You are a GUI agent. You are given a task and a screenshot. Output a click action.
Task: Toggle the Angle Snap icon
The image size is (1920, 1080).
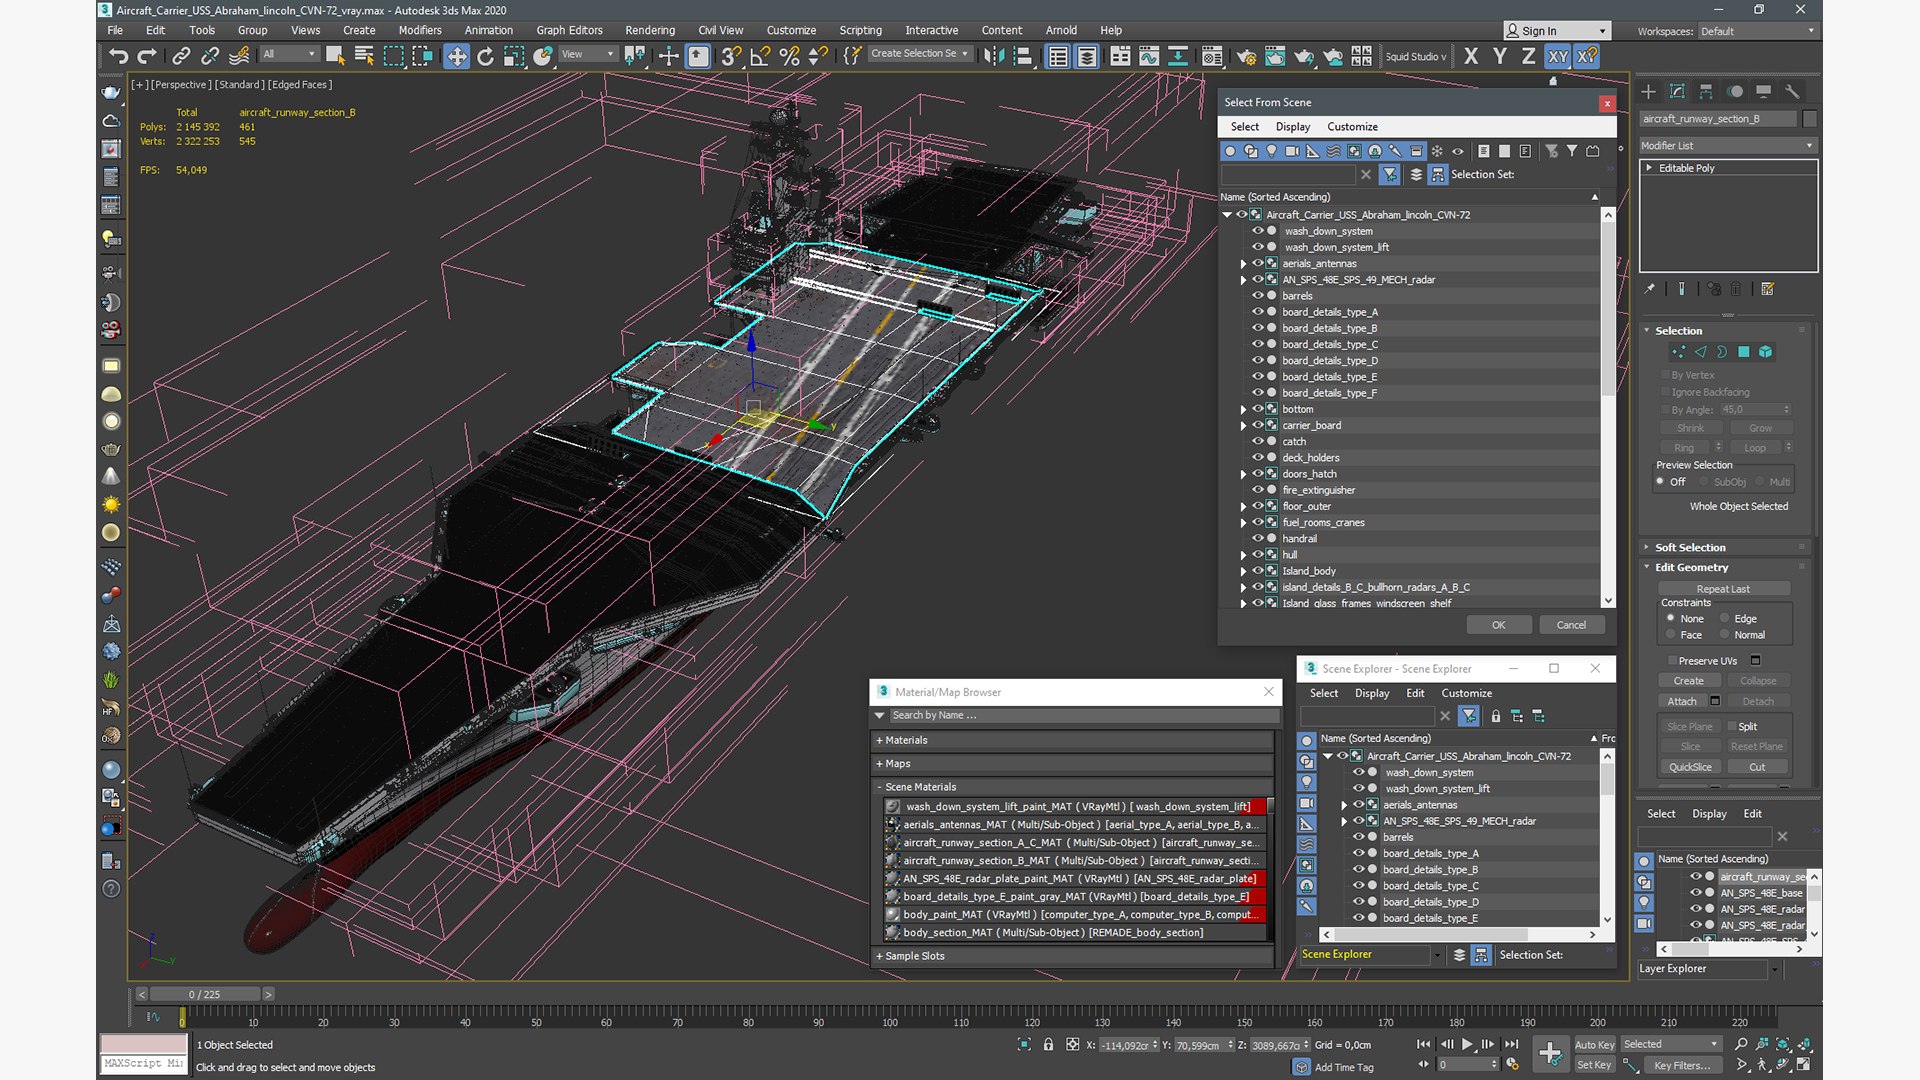[760, 56]
